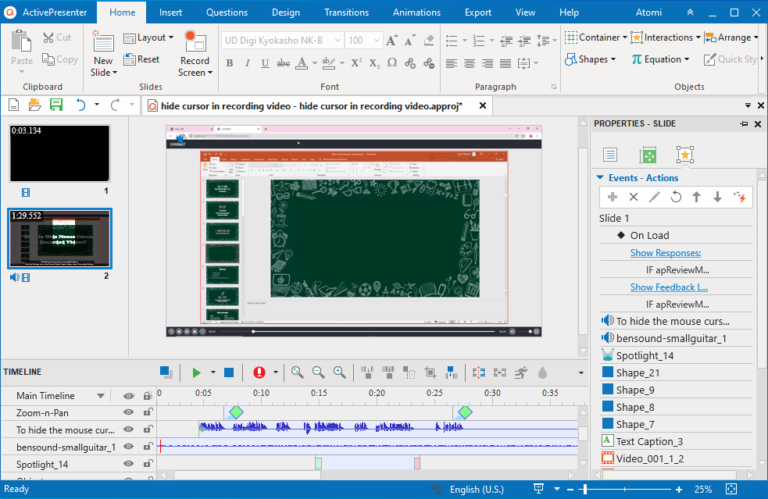Open the Transitions tab
This screenshot has height=499, width=768.
pyautogui.click(x=346, y=12)
